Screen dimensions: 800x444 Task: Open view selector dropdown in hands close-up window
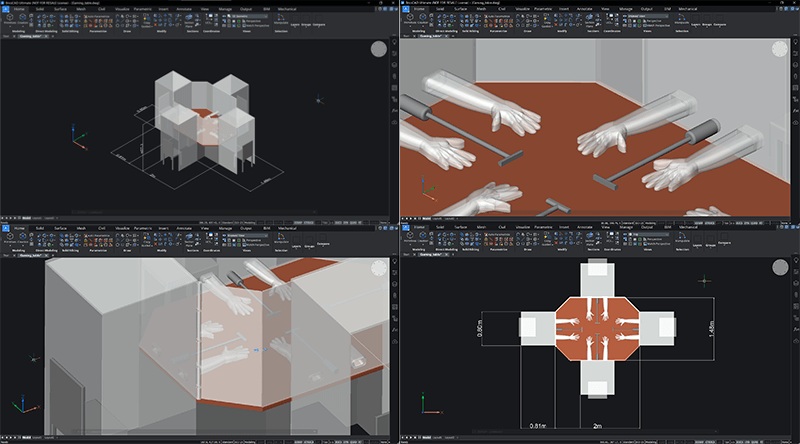click(648, 16)
